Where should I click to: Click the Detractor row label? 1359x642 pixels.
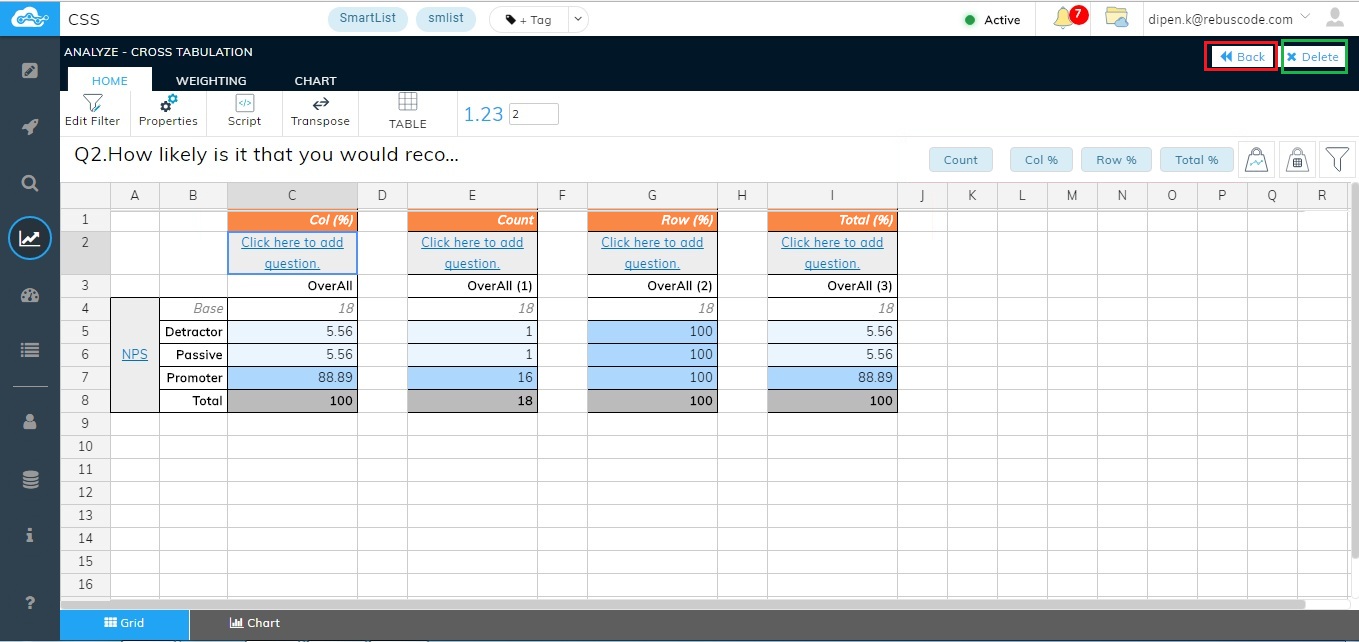point(194,332)
